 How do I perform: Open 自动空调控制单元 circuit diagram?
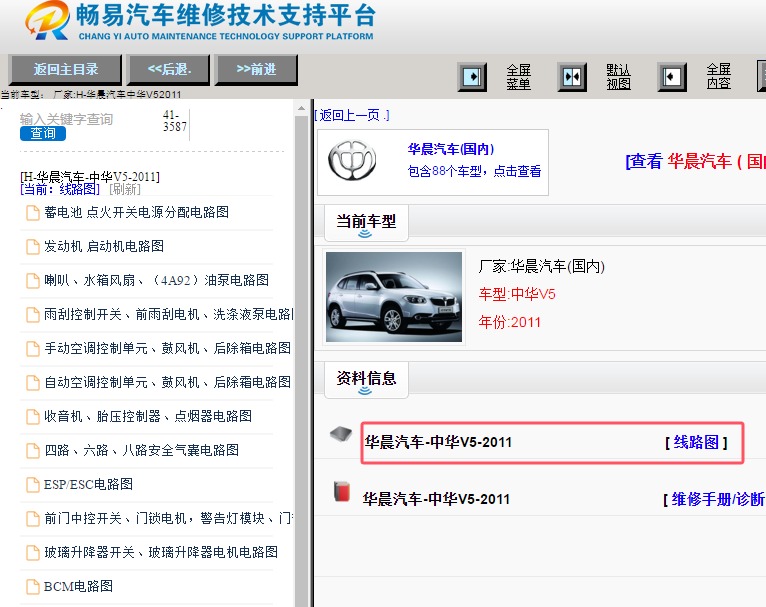point(168,382)
